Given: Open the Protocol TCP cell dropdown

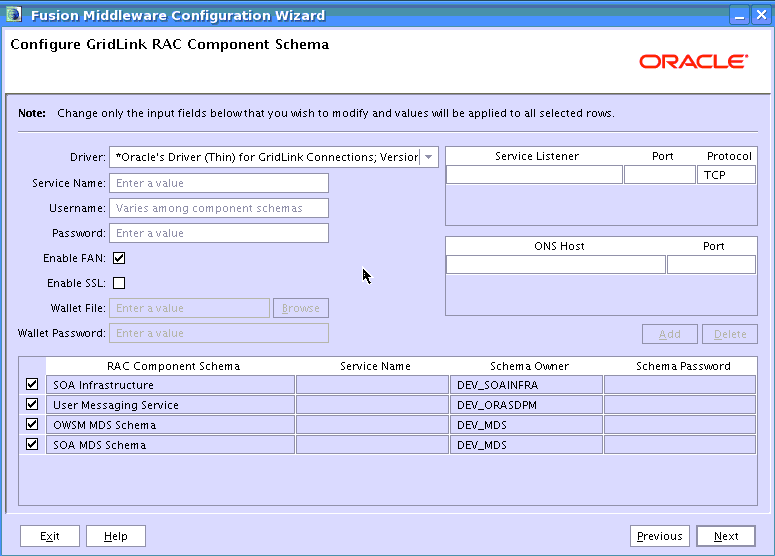Looking at the screenshot, I should tap(726, 175).
